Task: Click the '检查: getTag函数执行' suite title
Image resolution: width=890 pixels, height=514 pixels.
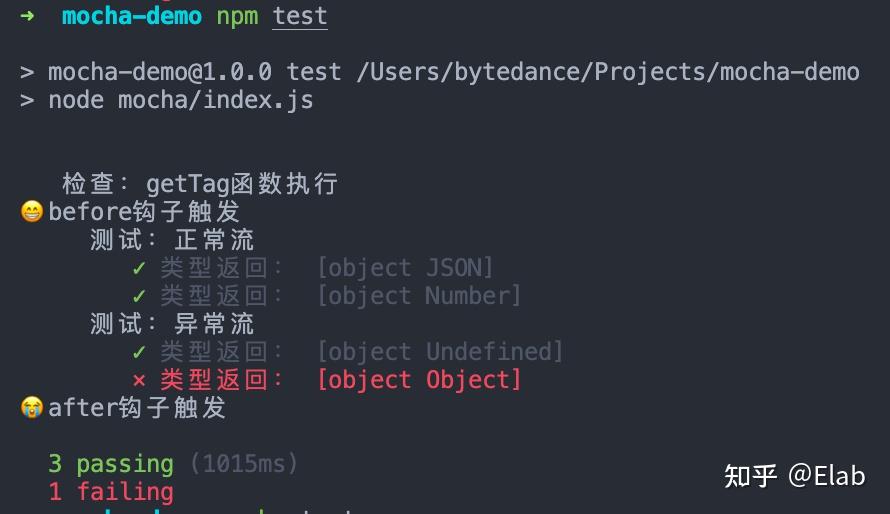Action: coord(200,184)
